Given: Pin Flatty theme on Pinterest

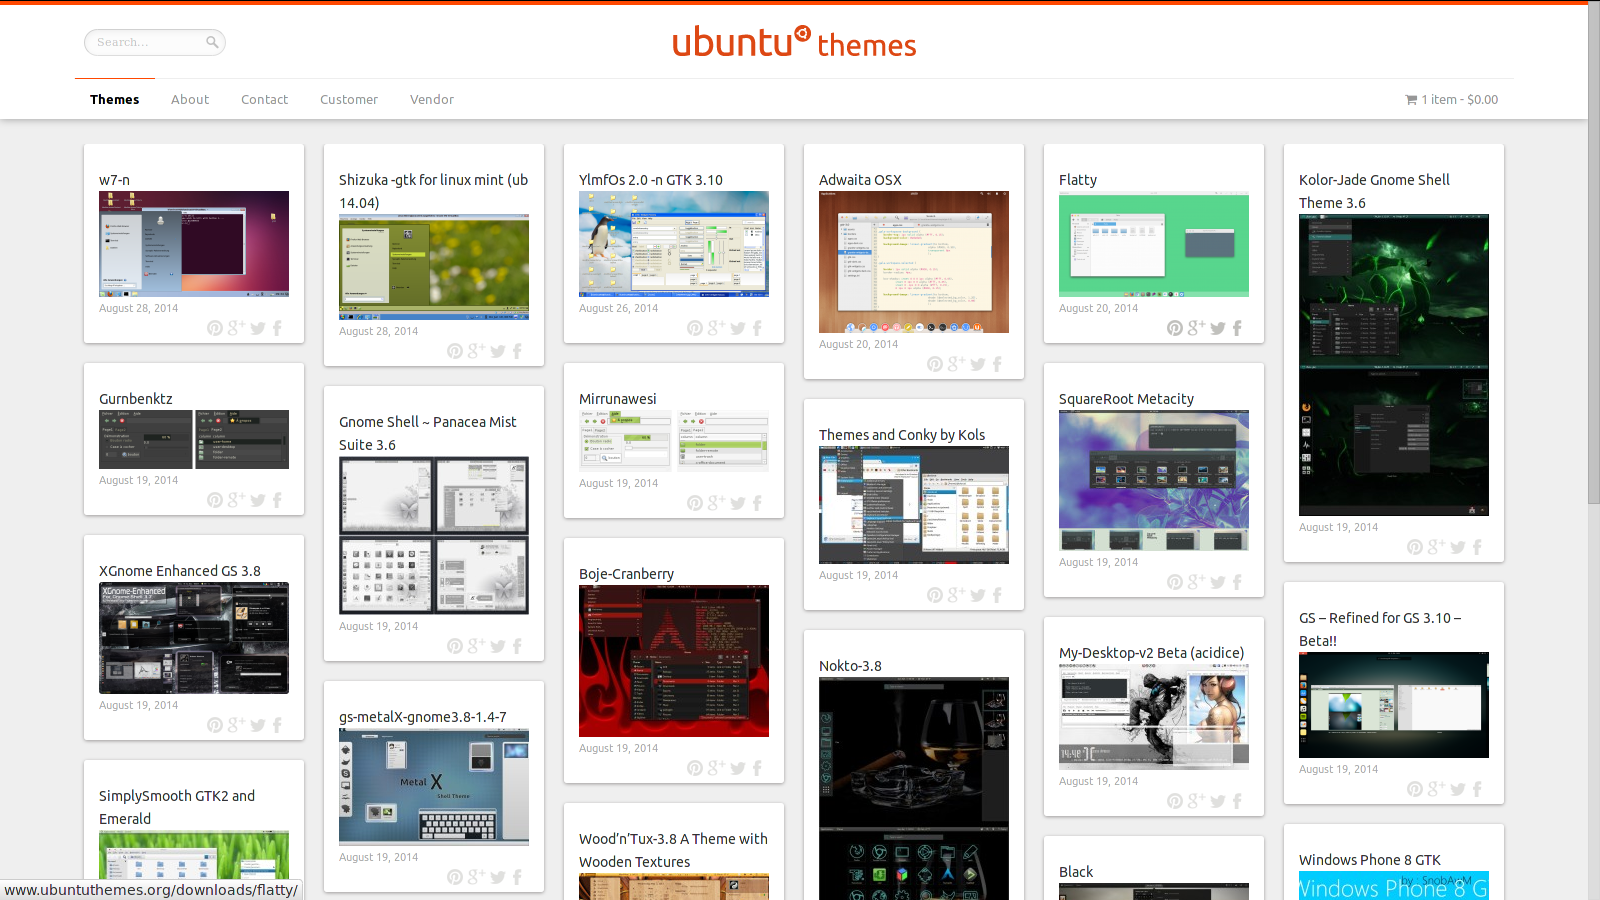Looking at the screenshot, I should 1175,328.
